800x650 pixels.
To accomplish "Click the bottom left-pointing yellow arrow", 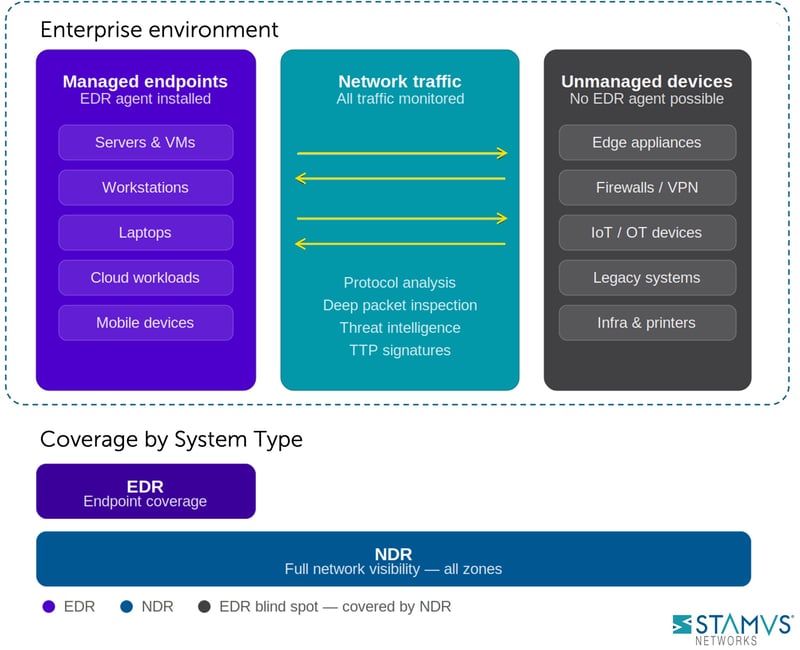I will (x=402, y=243).
